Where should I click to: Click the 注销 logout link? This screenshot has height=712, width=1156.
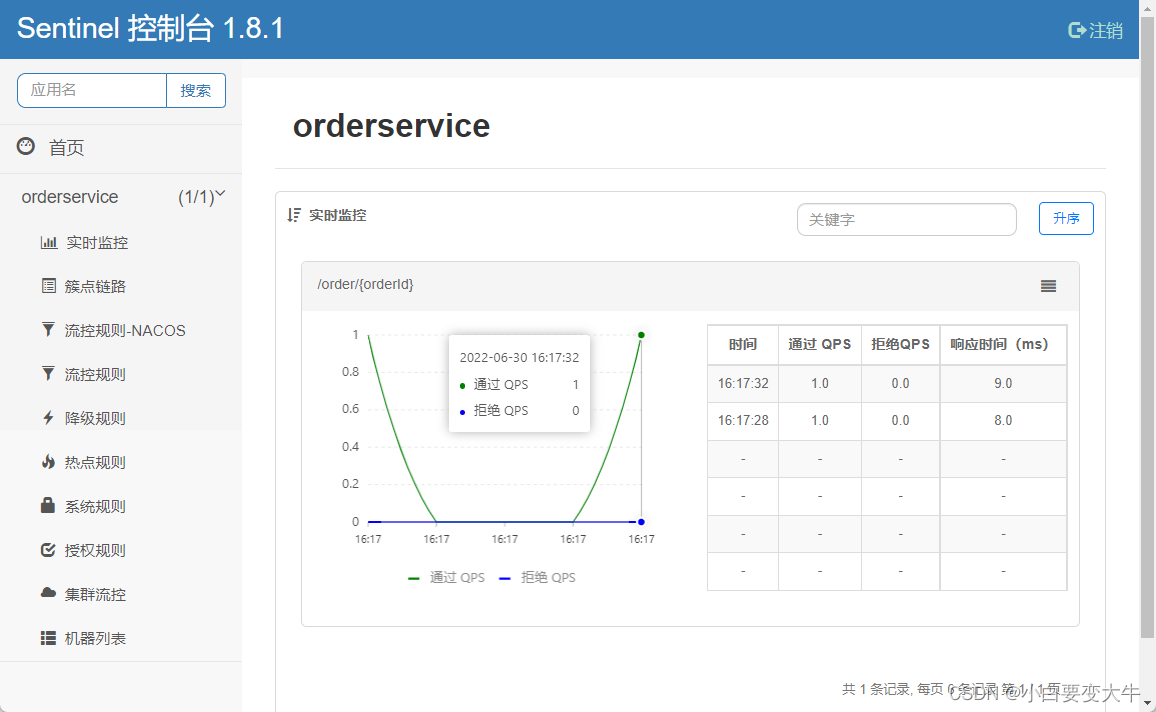[1106, 30]
